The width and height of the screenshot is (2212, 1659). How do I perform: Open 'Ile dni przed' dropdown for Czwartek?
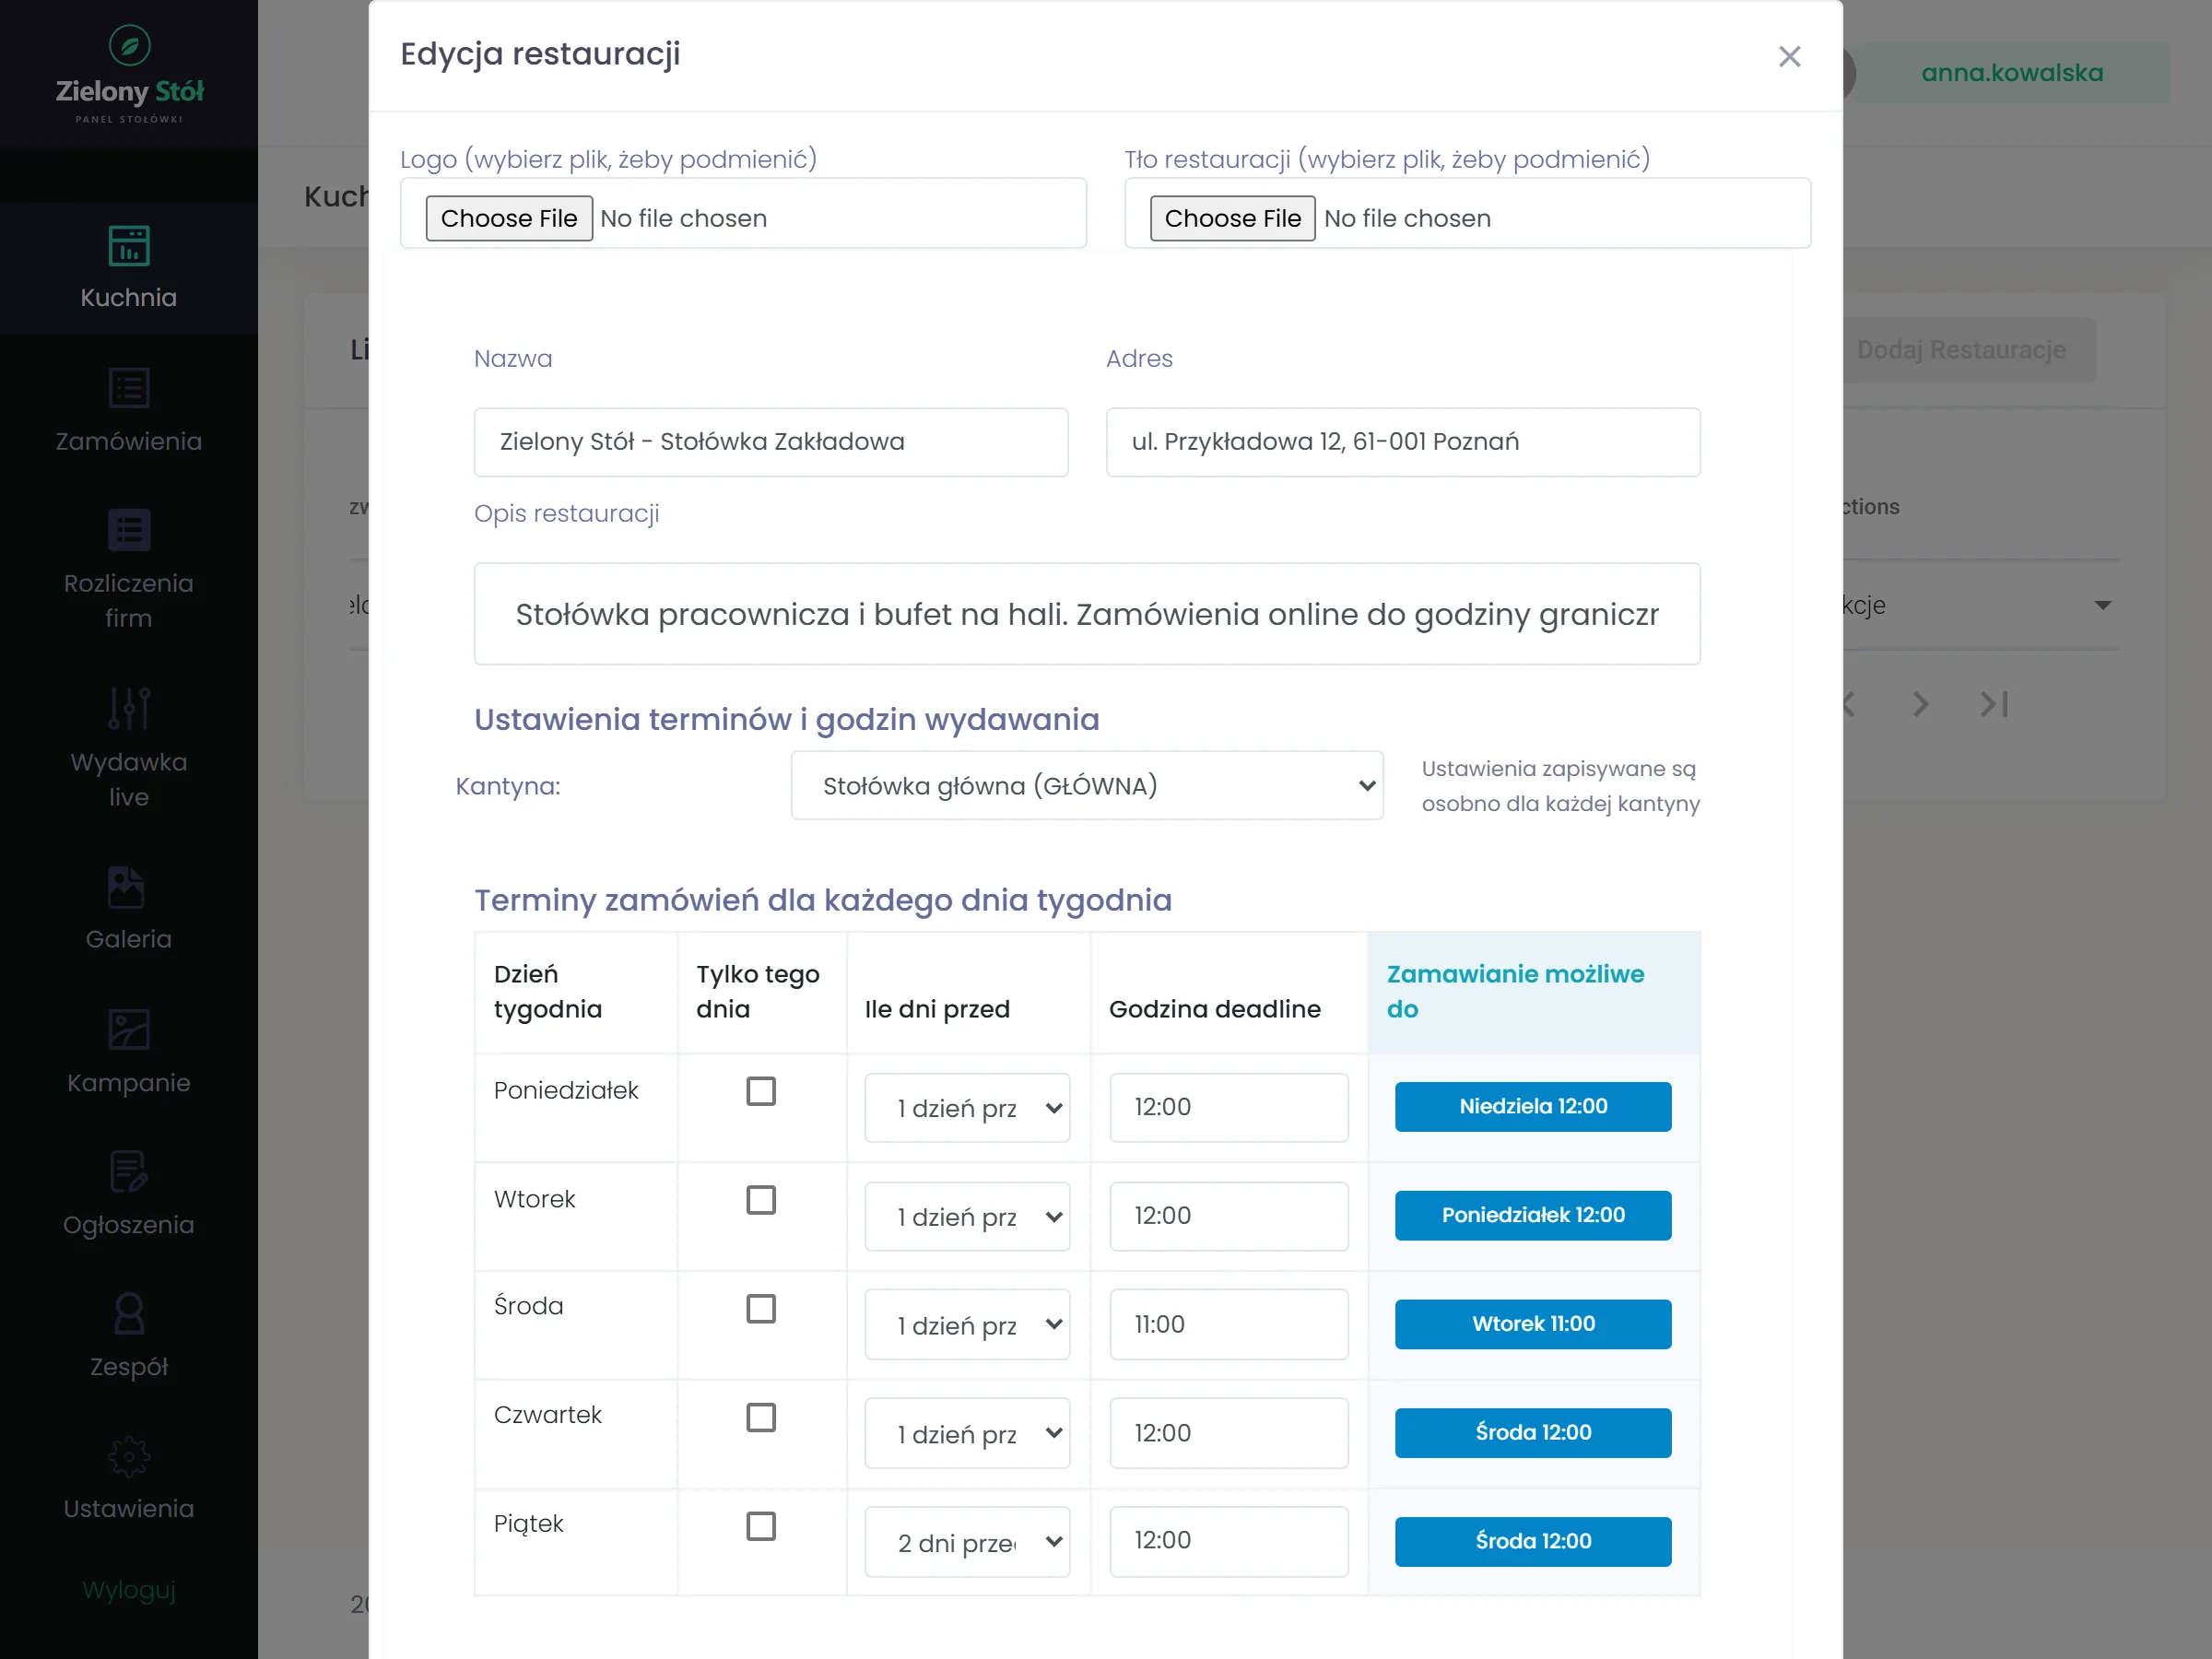pyautogui.click(x=967, y=1433)
